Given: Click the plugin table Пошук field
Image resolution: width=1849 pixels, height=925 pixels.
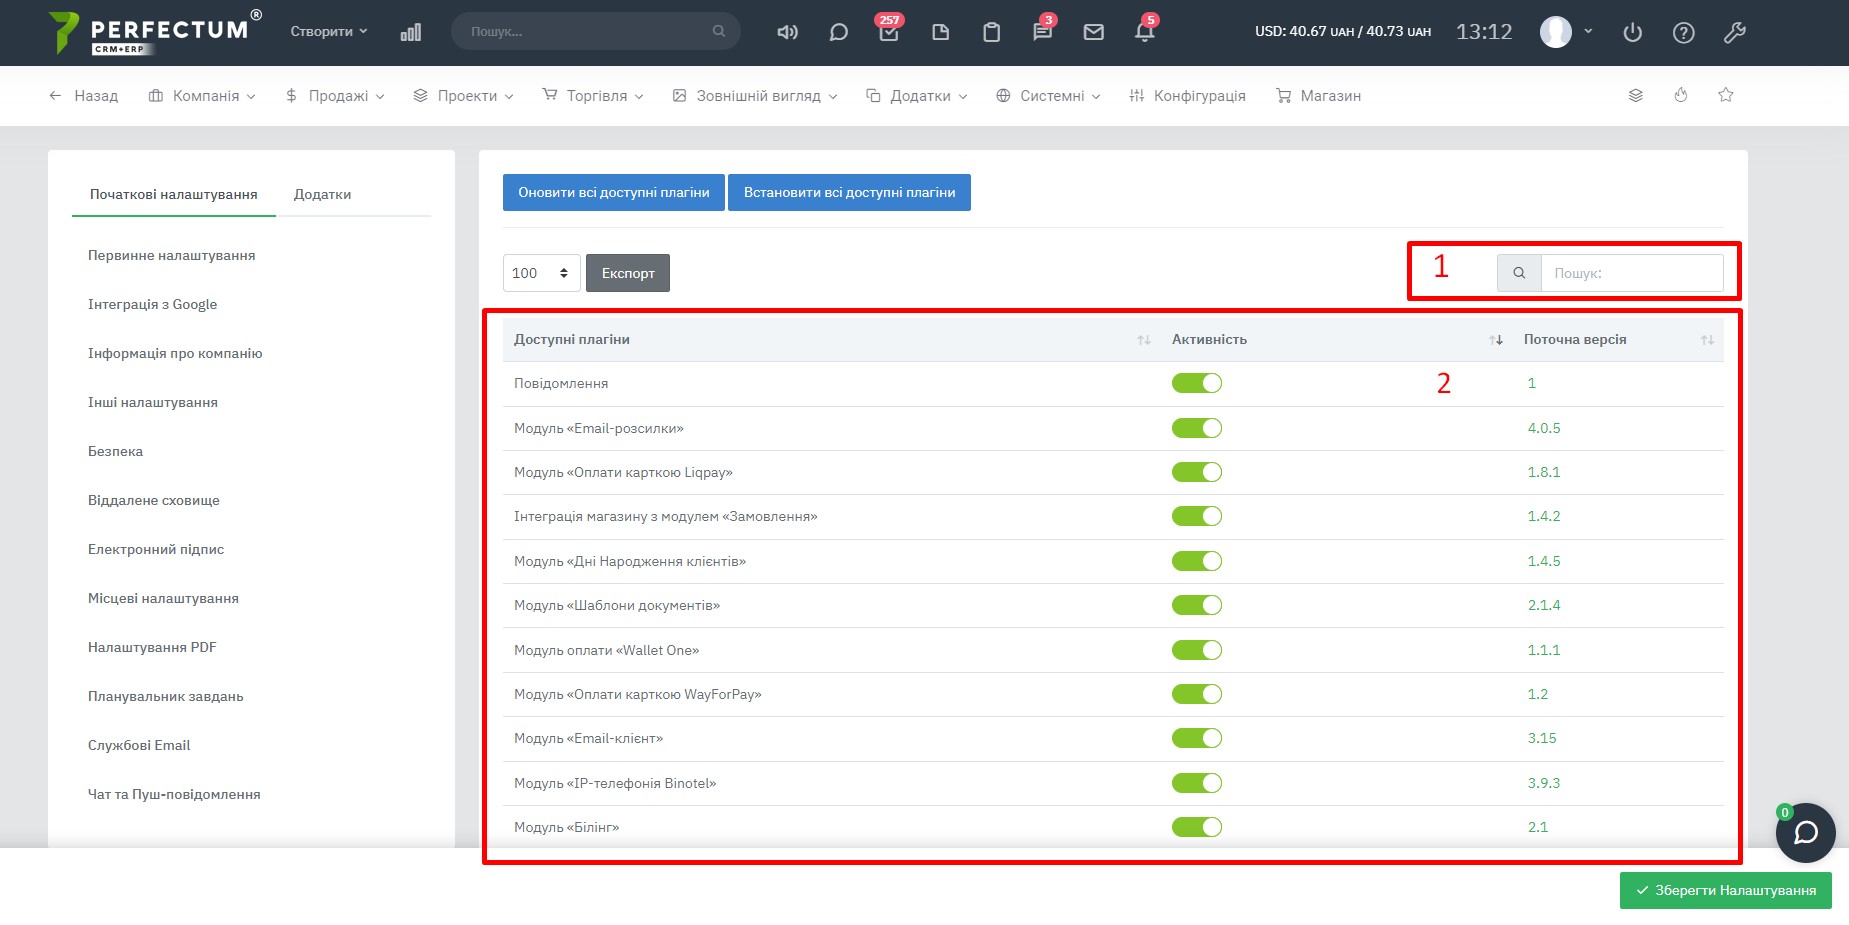Looking at the screenshot, I should [x=1631, y=273].
